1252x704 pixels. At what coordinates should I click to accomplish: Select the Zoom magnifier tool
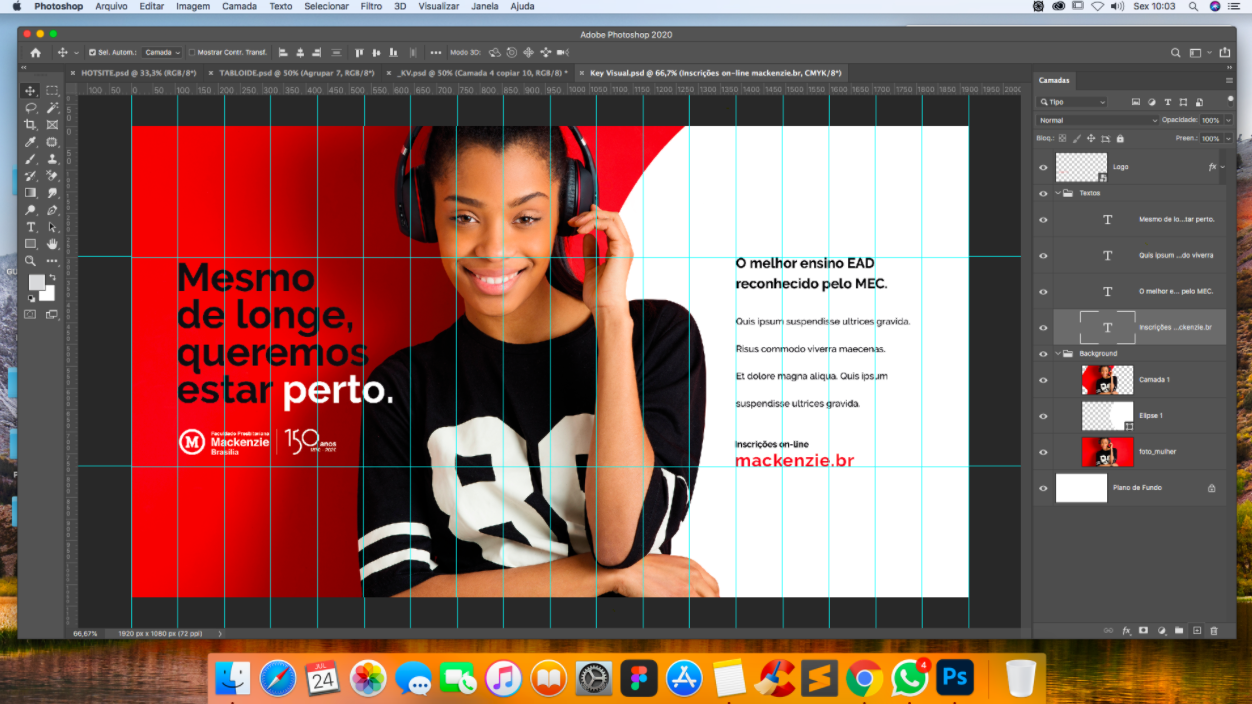30,261
